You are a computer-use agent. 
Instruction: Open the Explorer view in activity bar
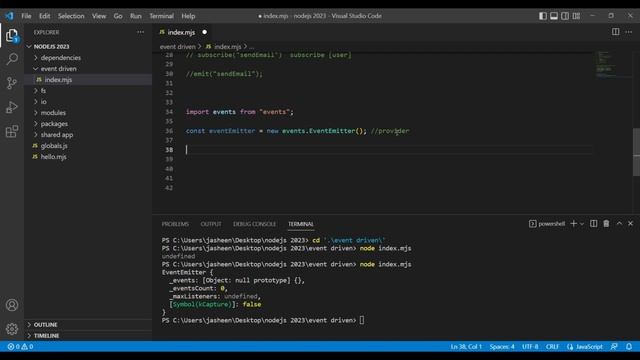12,36
